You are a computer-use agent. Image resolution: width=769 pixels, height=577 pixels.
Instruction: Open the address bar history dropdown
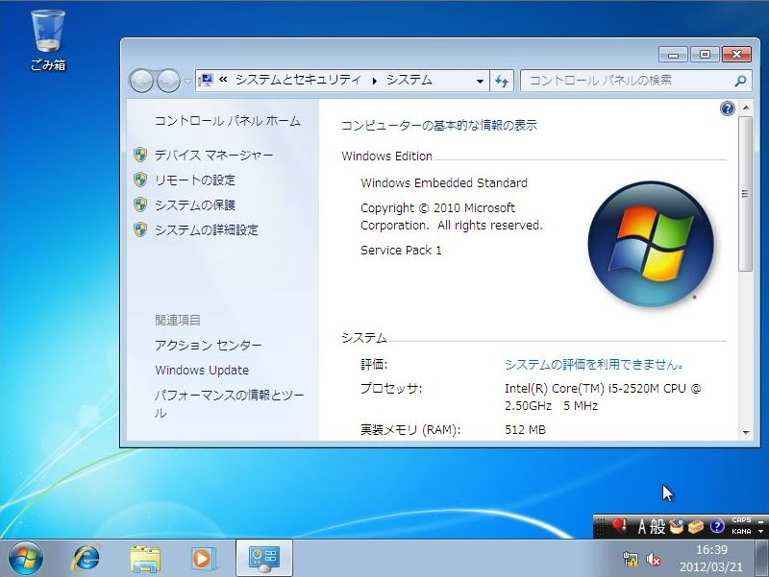point(480,81)
